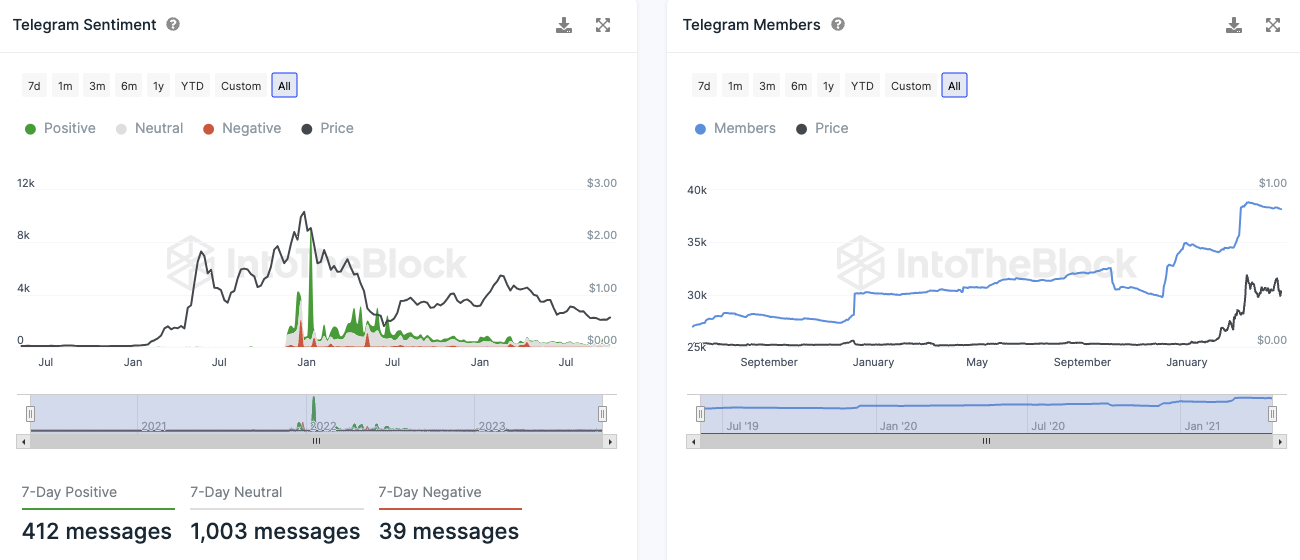Choose Custom range on Sentiment chart
Image resolution: width=1300 pixels, height=560 pixels.
click(241, 86)
